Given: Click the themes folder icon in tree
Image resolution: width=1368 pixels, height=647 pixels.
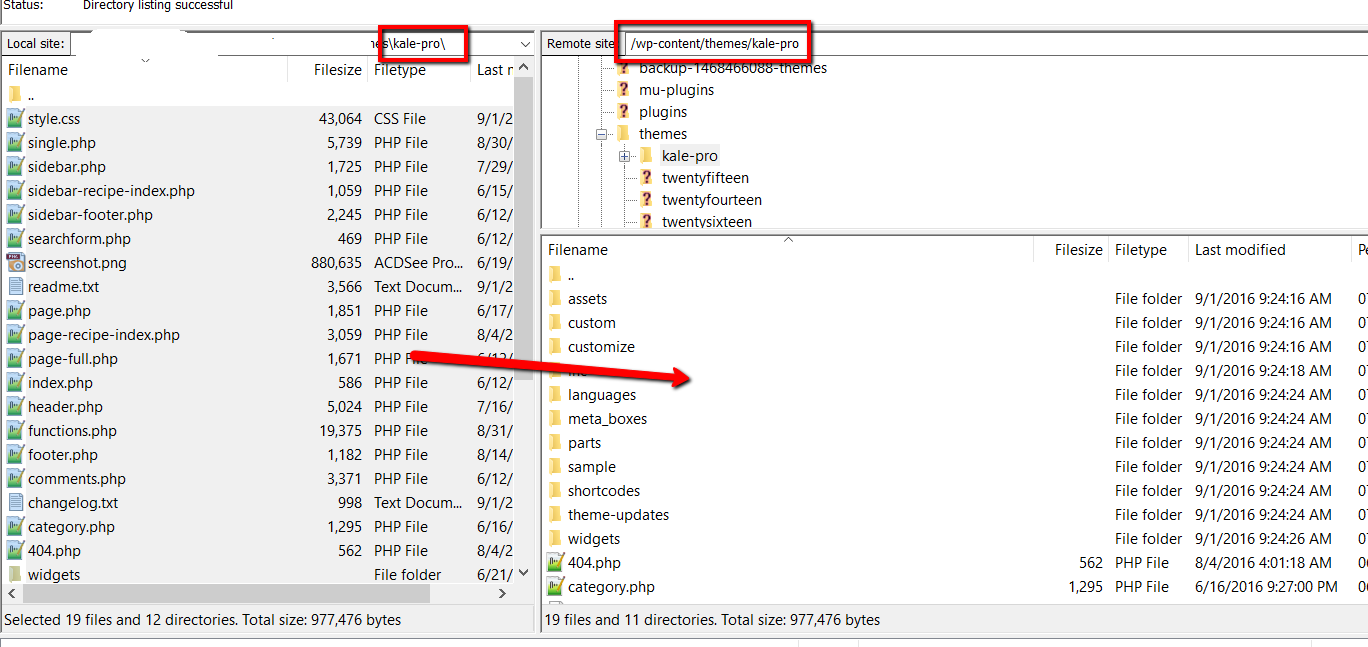Looking at the screenshot, I should tap(624, 134).
